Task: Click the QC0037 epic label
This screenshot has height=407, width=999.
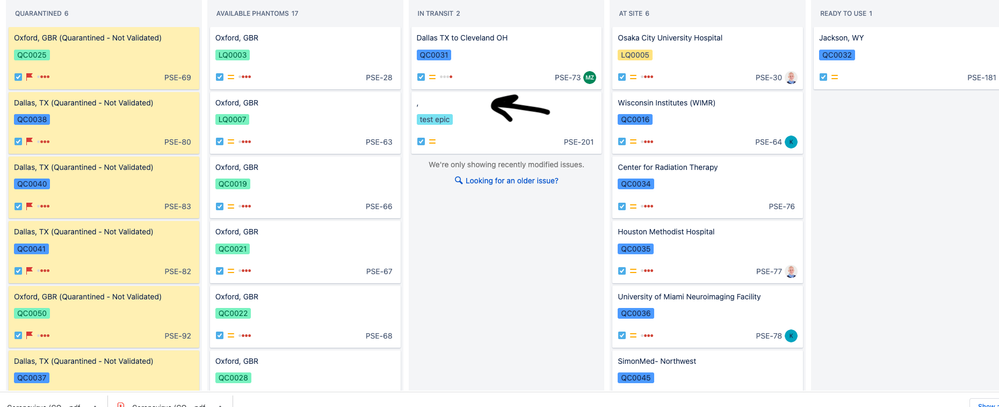Action: [32, 378]
